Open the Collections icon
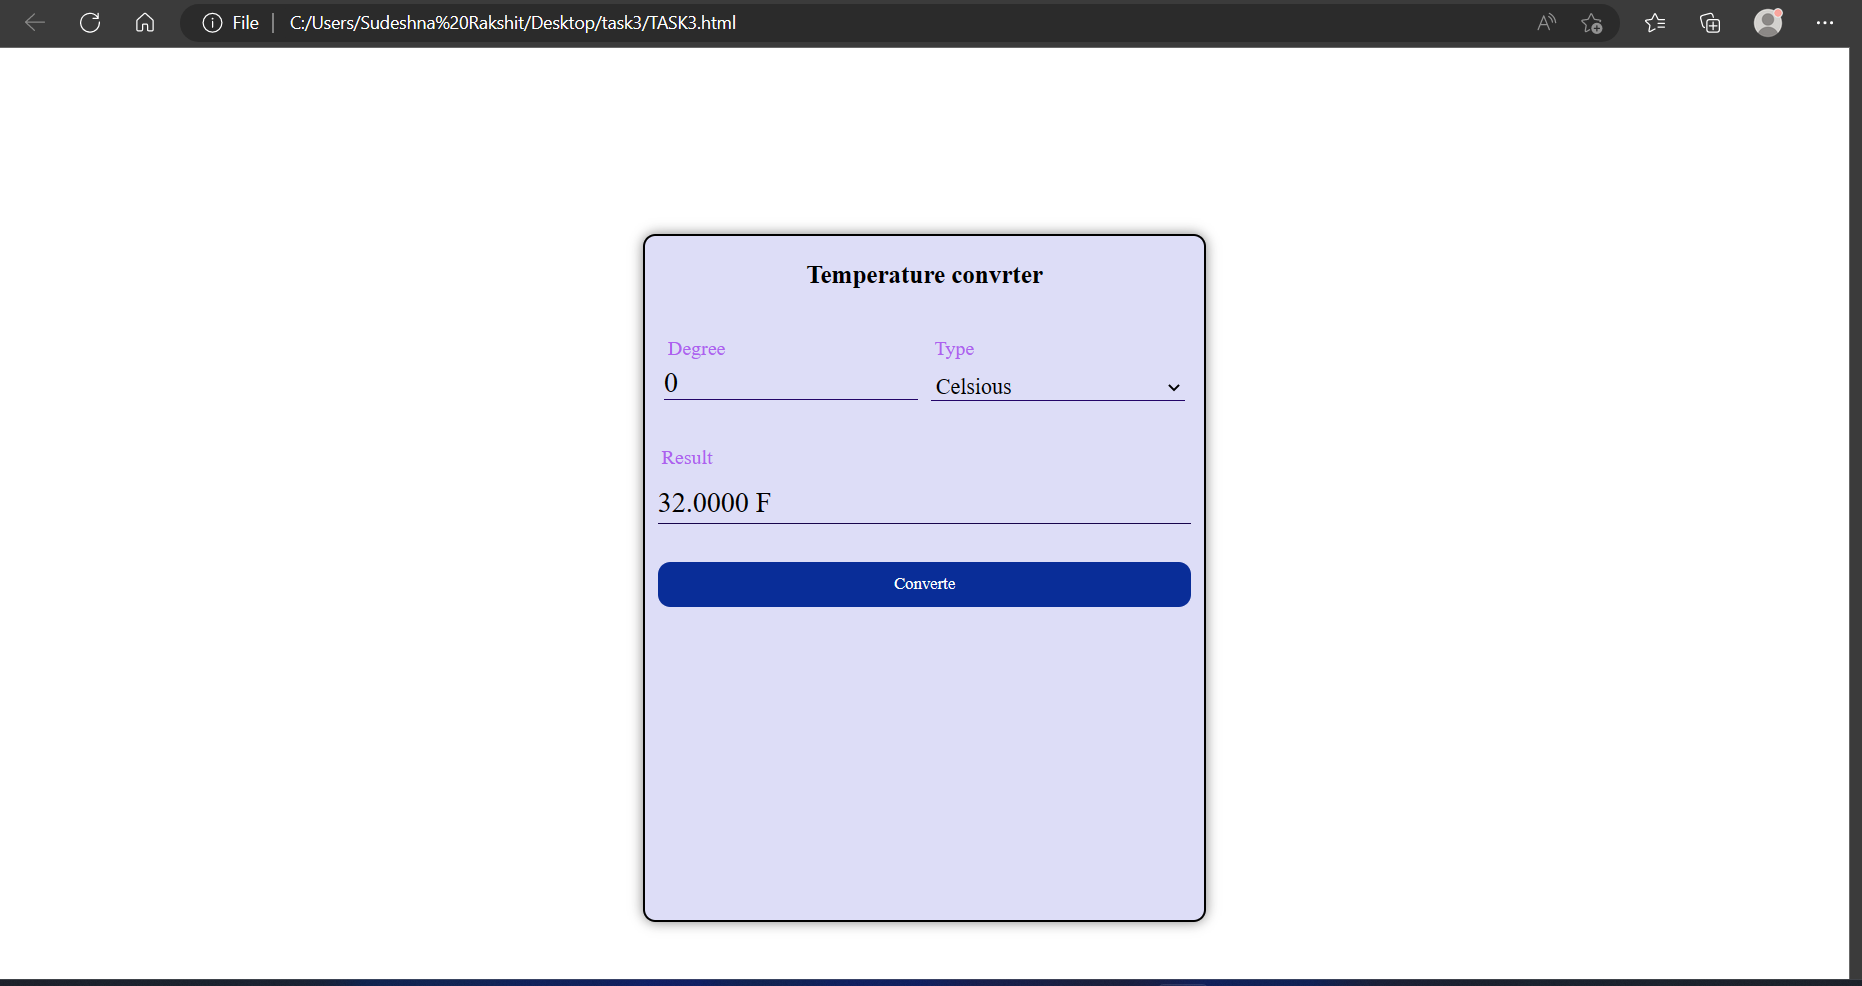The image size is (1862, 986). (x=1710, y=23)
